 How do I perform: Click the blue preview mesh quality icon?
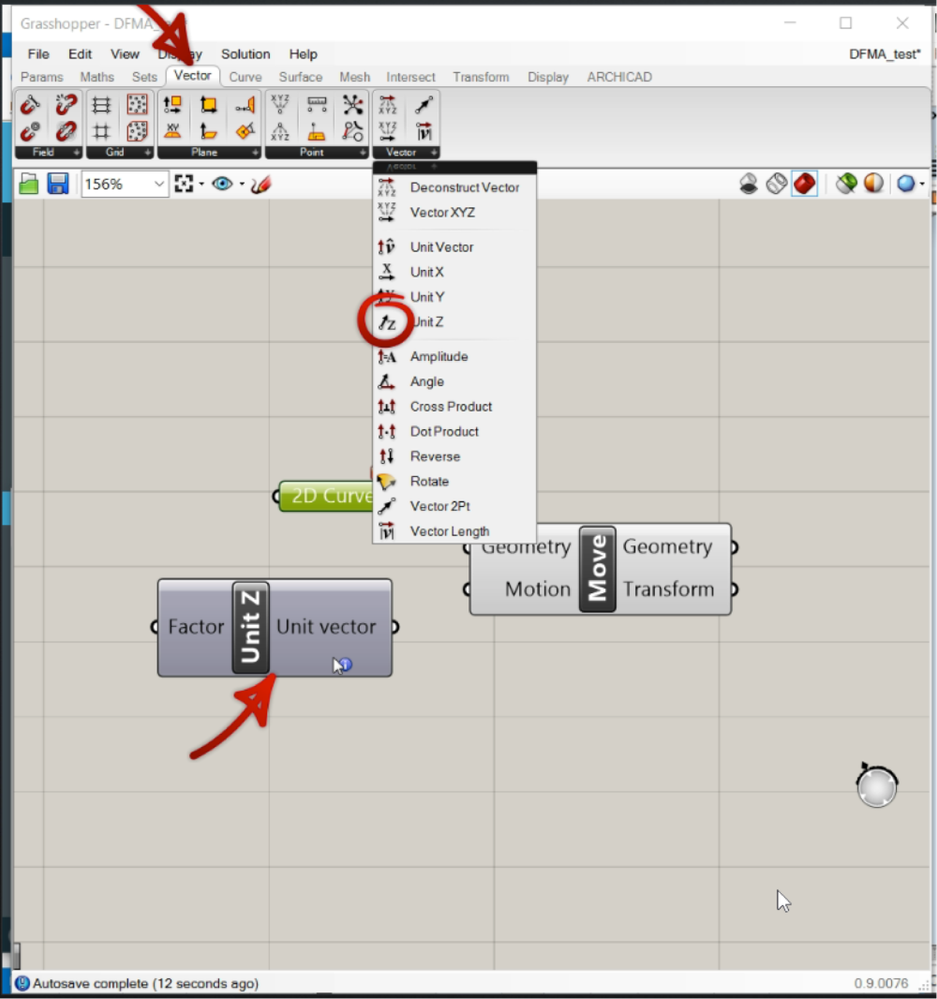pyautogui.click(x=905, y=184)
